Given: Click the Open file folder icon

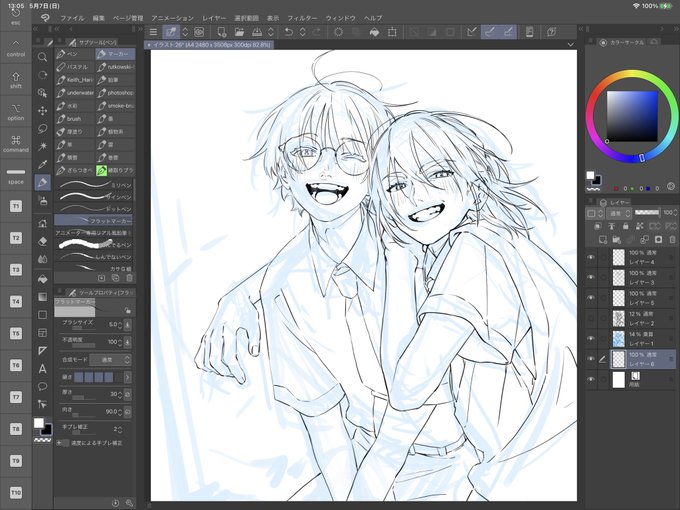Looking at the screenshot, I should click(x=239, y=32).
